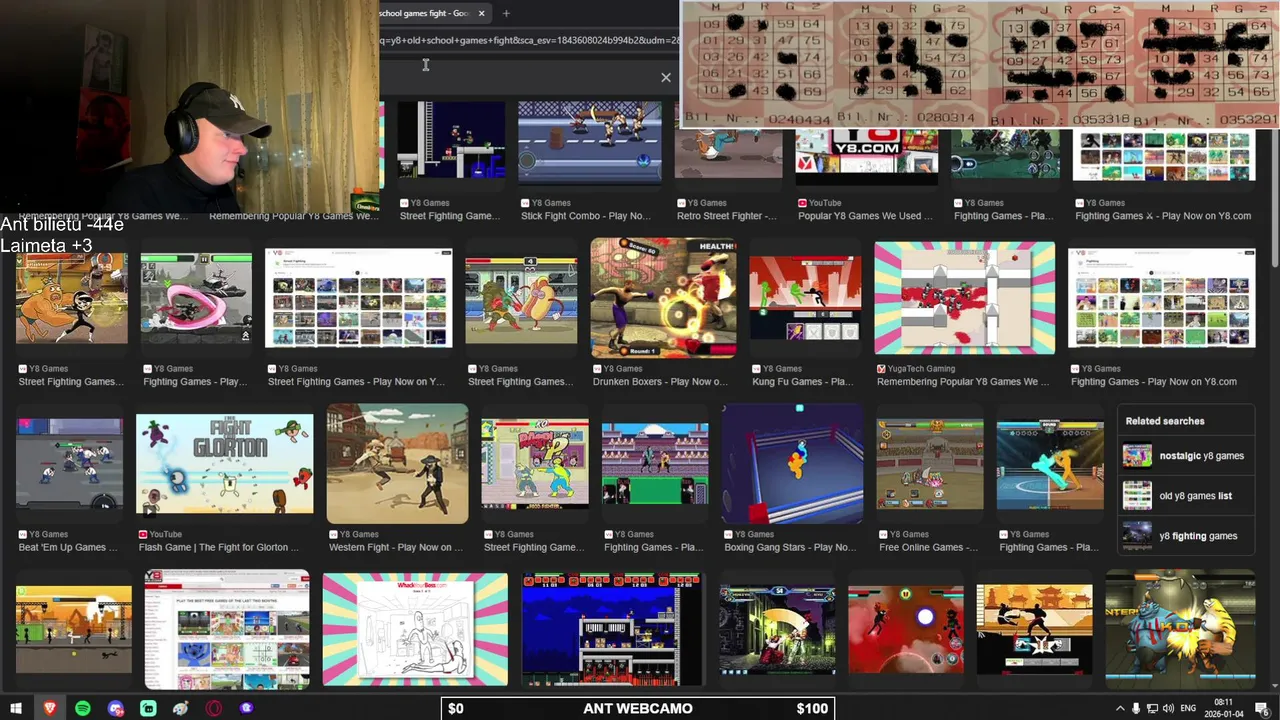Open network status tray icon
Viewport: 1280px width, 720px height.
[x=1152, y=708]
